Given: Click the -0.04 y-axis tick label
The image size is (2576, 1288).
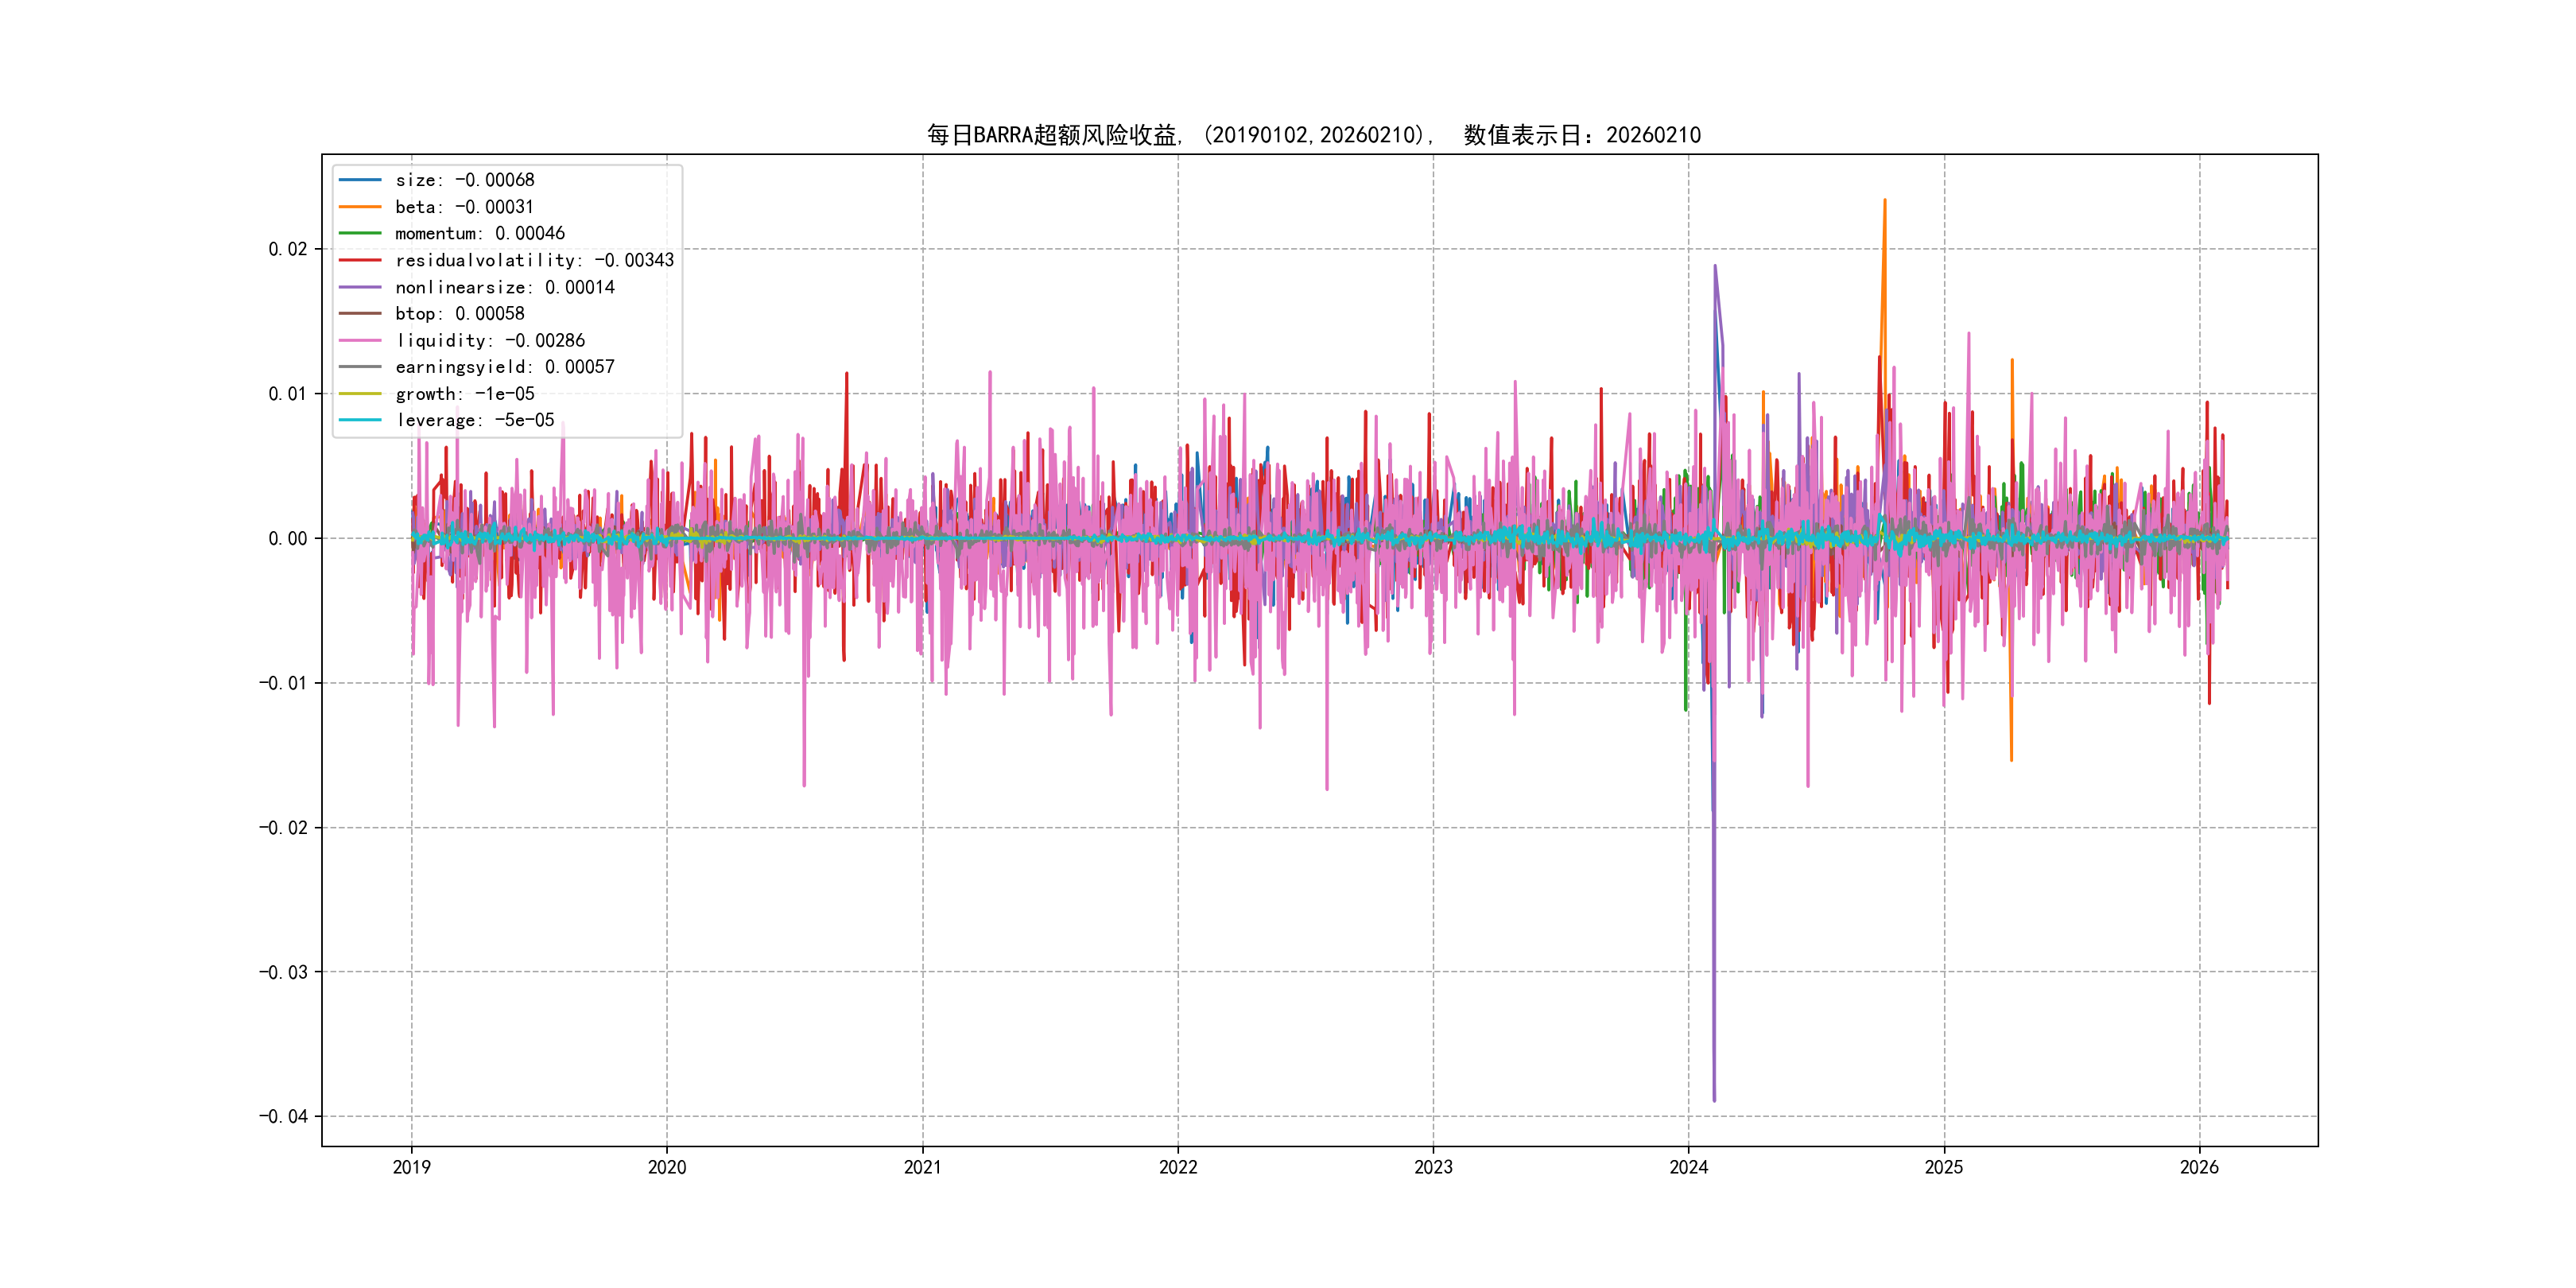Looking at the screenshot, I should coord(283,1116).
